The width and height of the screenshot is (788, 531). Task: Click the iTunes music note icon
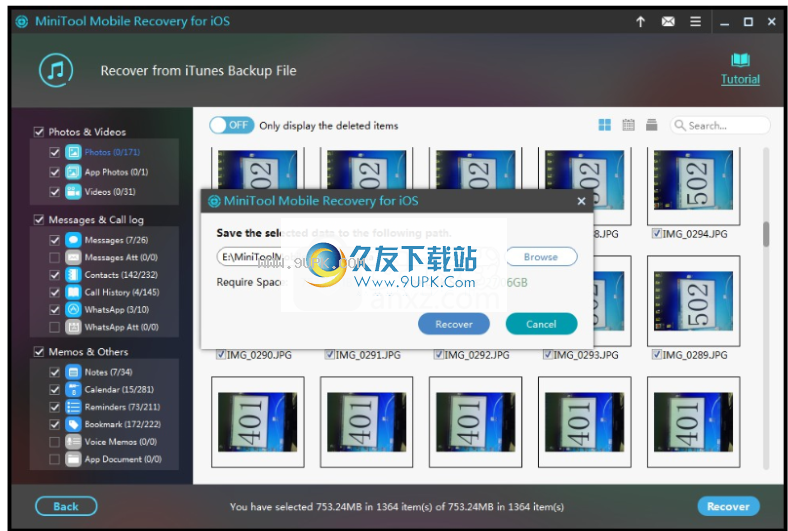[x=56, y=70]
